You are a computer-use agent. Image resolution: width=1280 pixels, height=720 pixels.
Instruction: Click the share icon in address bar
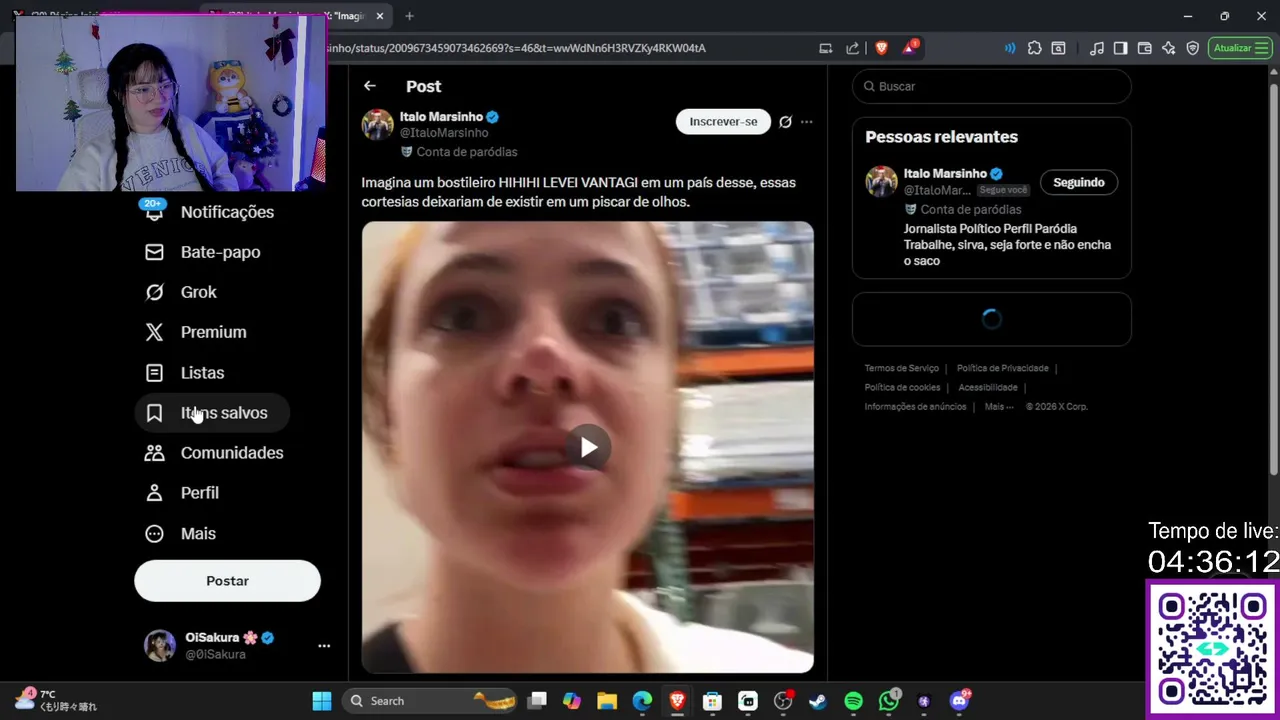click(852, 48)
